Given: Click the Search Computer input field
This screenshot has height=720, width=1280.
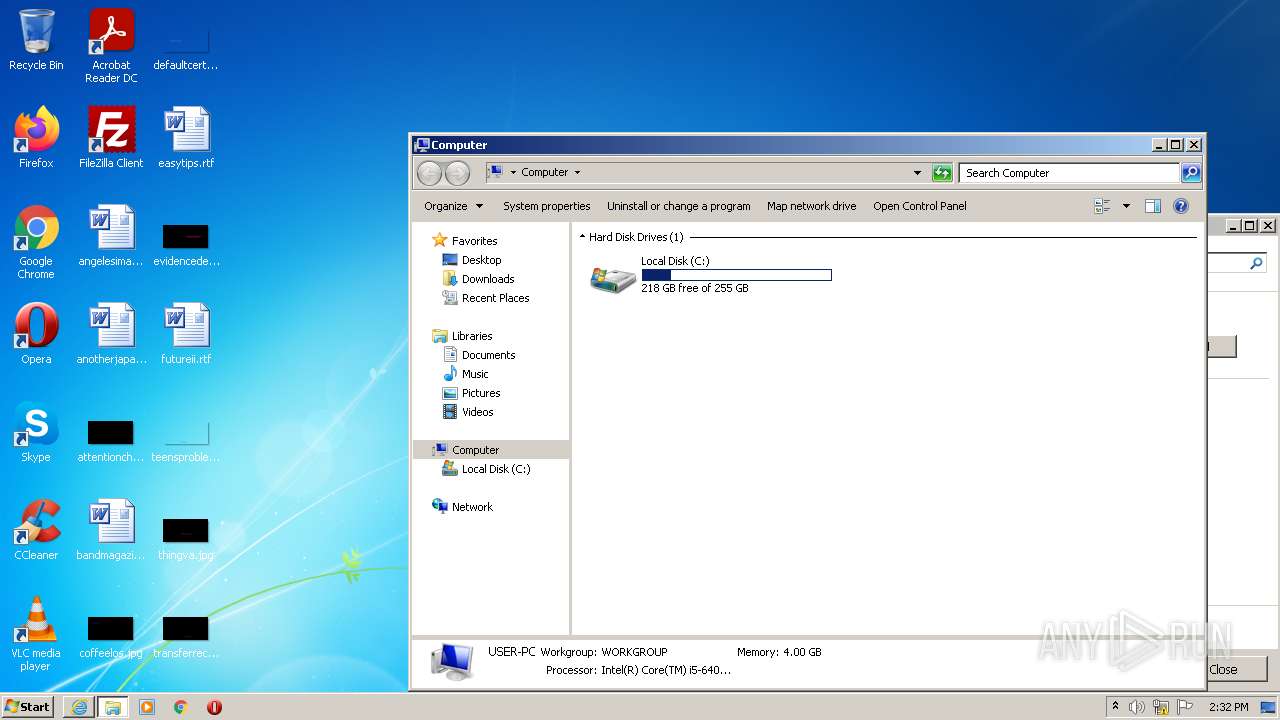Looking at the screenshot, I should (1069, 173).
